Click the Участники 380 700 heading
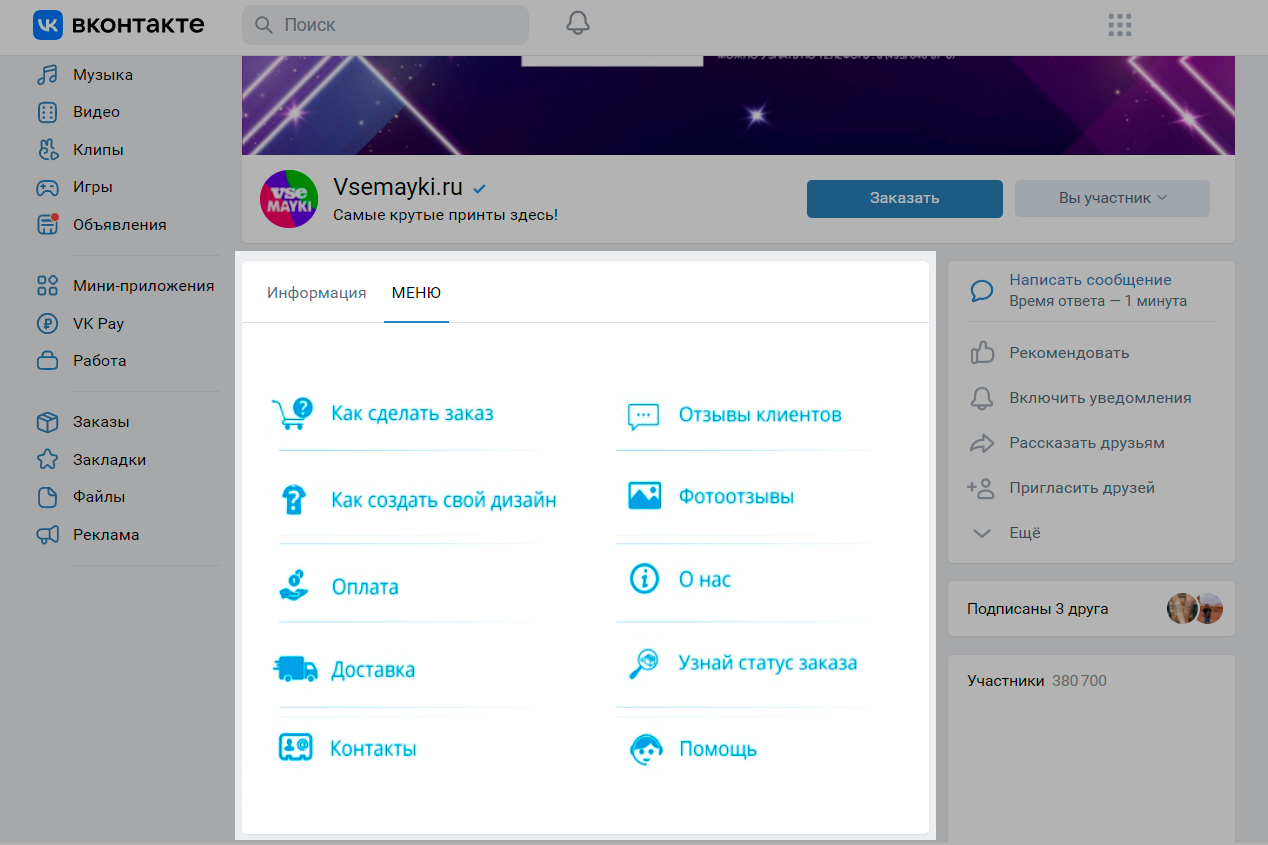Viewport: 1268px width, 845px height. point(1037,681)
